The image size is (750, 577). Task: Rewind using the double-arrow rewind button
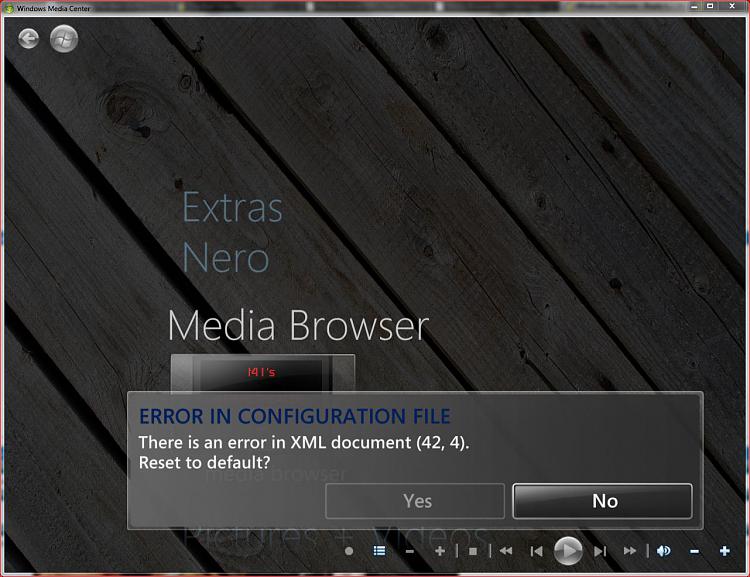coord(506,551)
